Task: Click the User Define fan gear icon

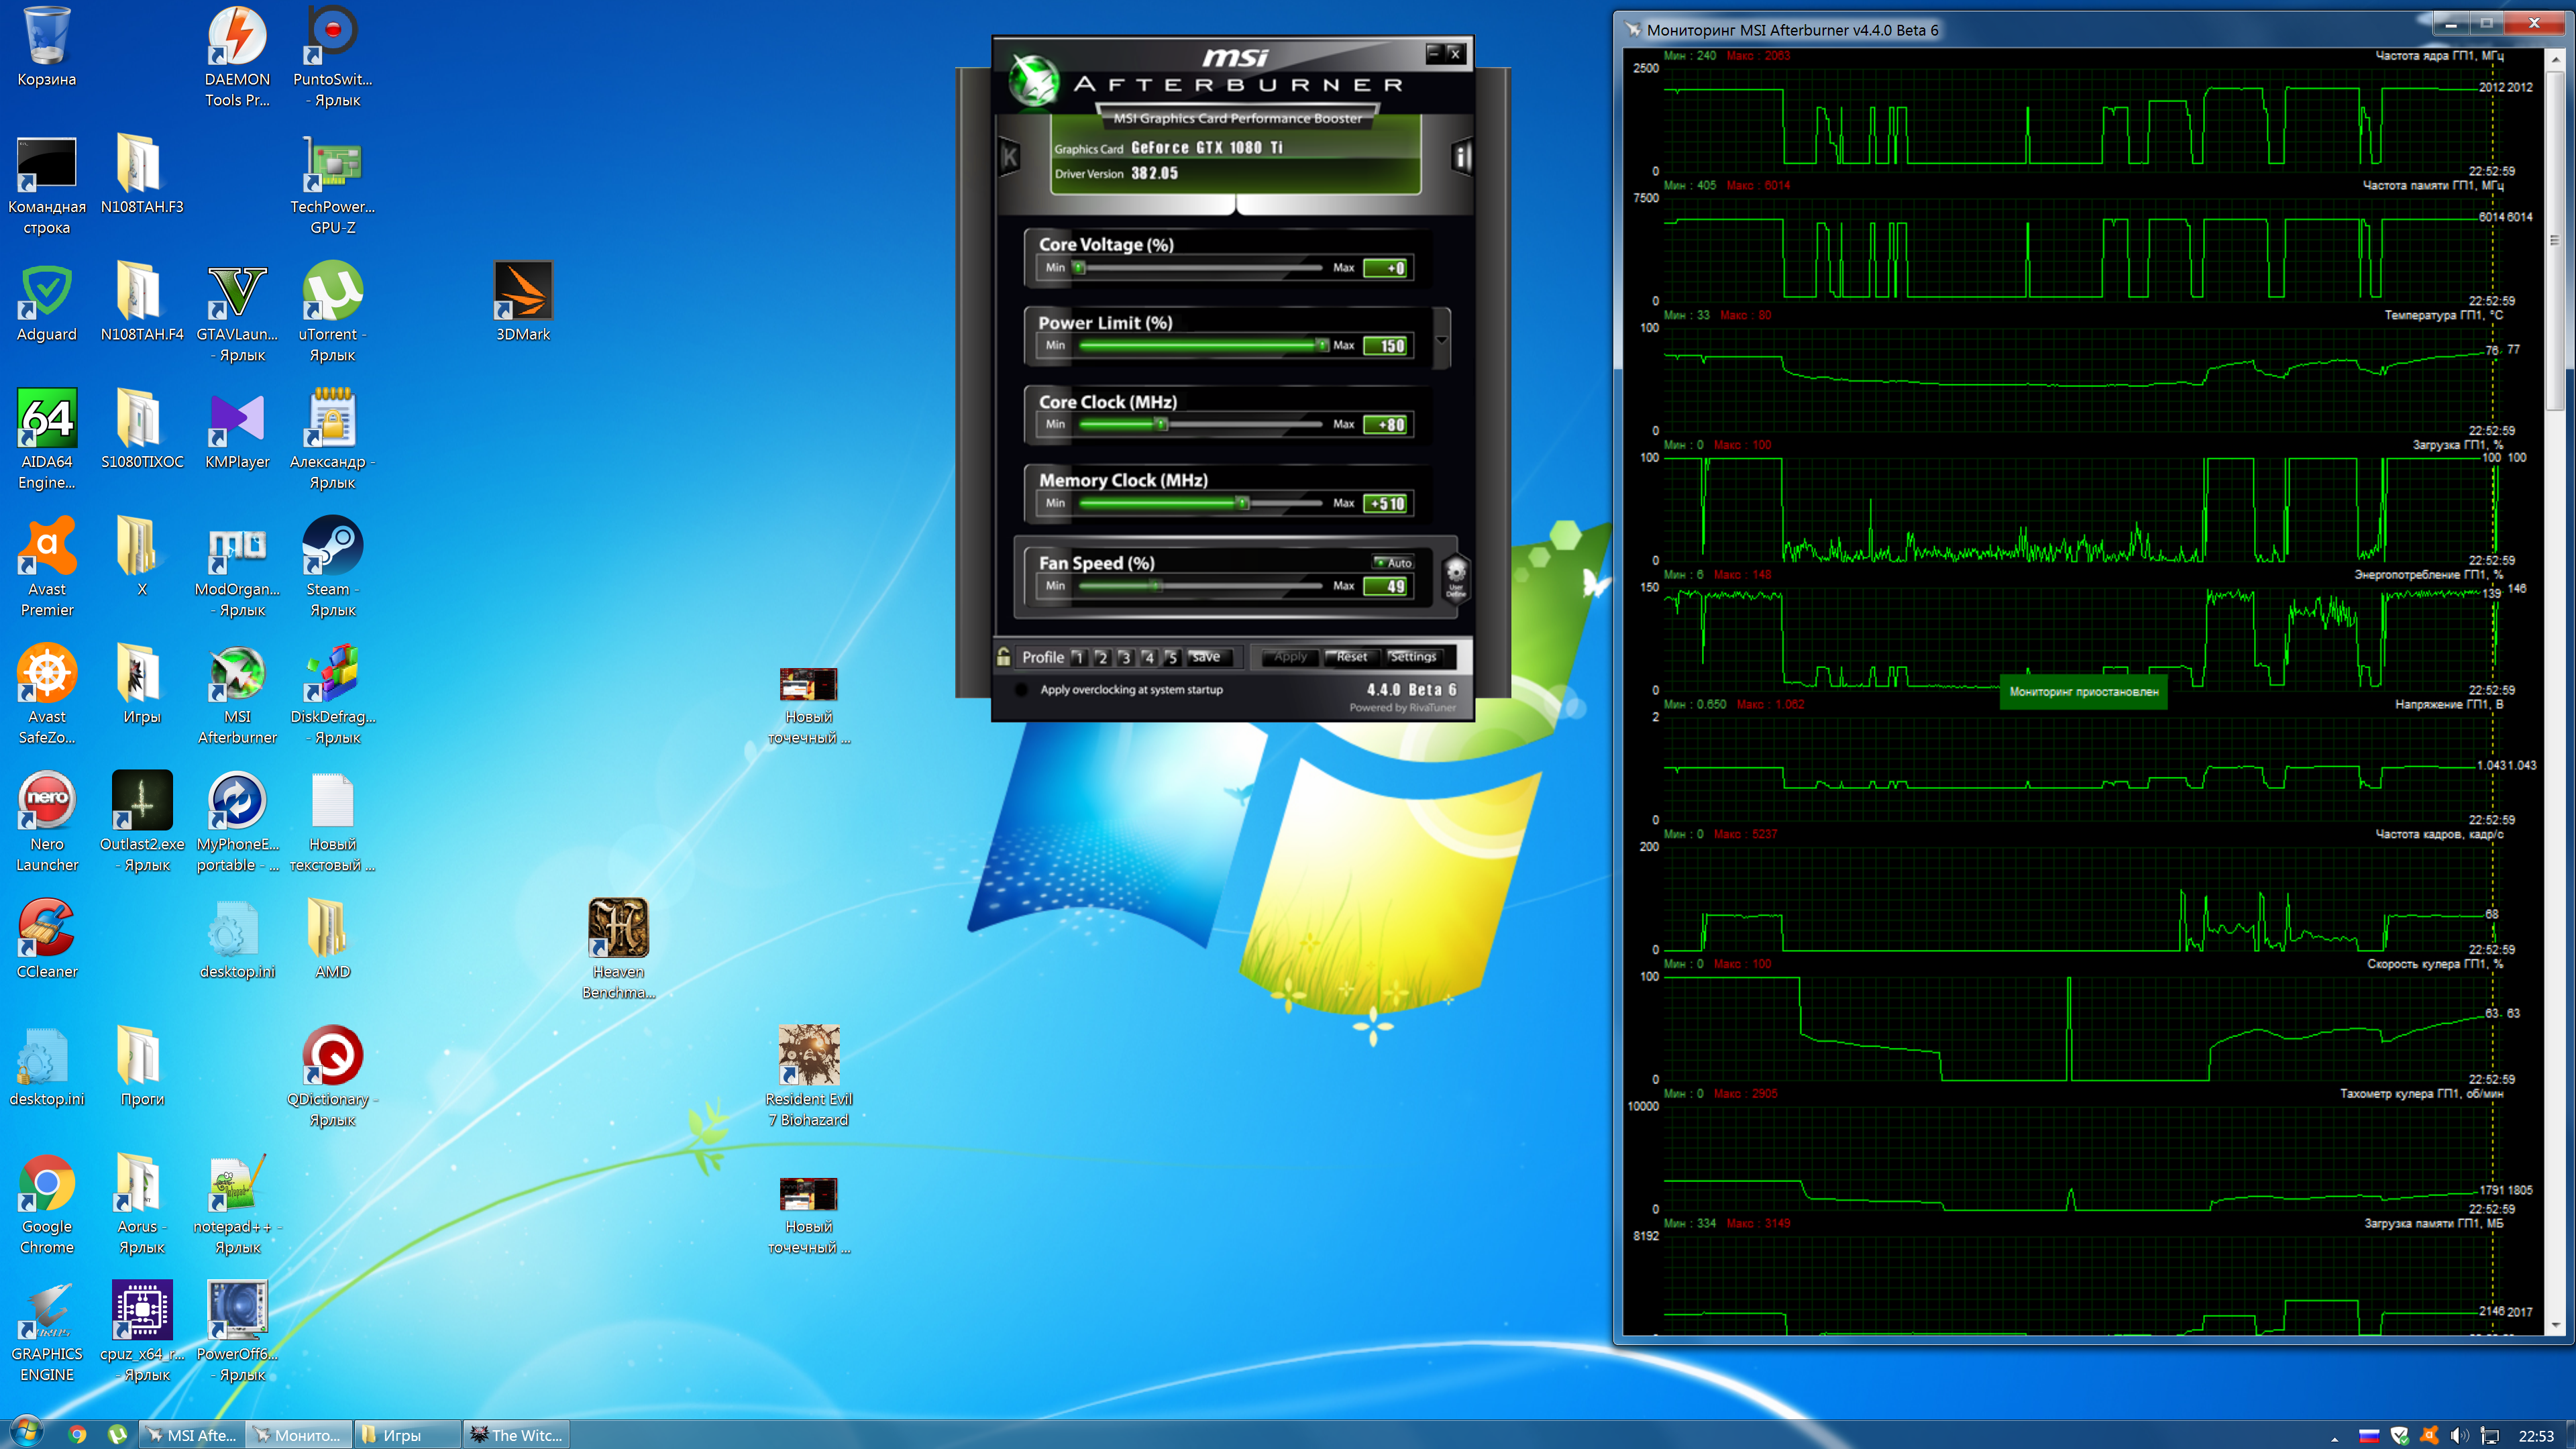Action: coord(1455,577)
